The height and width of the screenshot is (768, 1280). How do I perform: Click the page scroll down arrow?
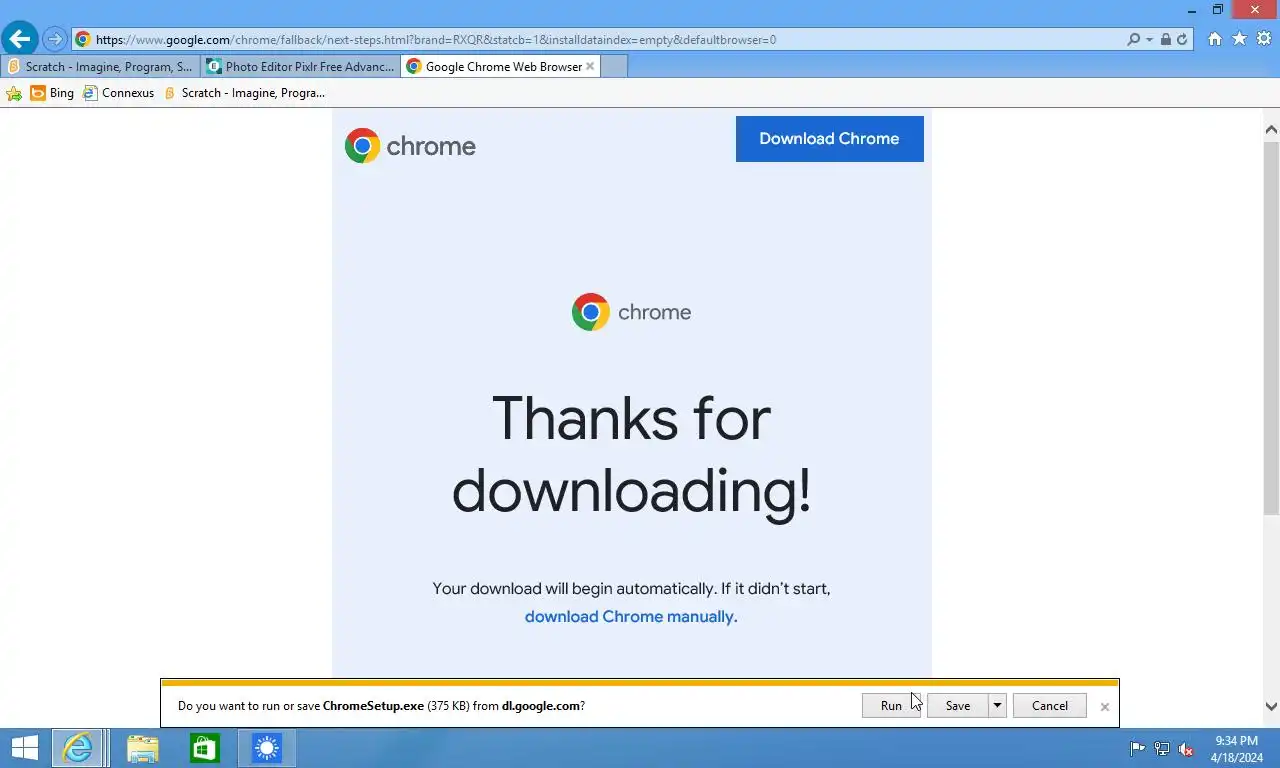(1271, 706)
